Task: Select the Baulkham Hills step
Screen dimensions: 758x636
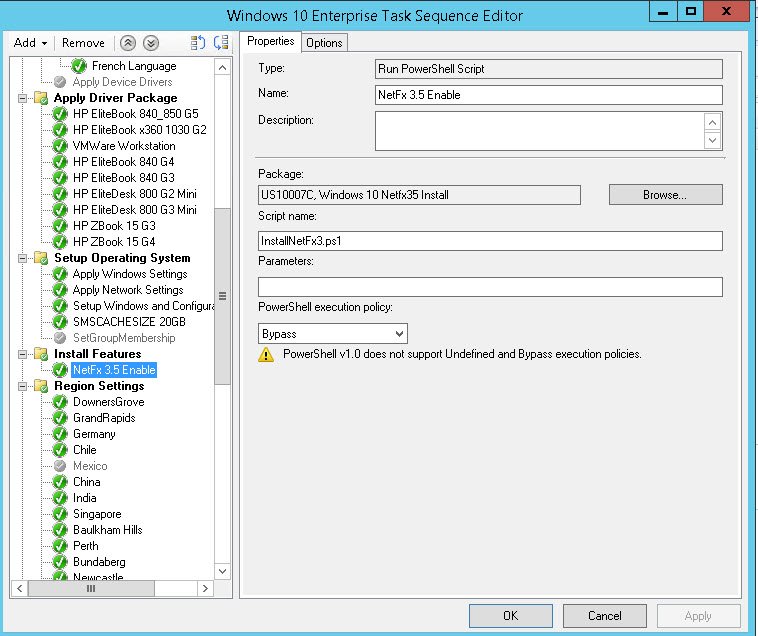Action: coord(108,530)
